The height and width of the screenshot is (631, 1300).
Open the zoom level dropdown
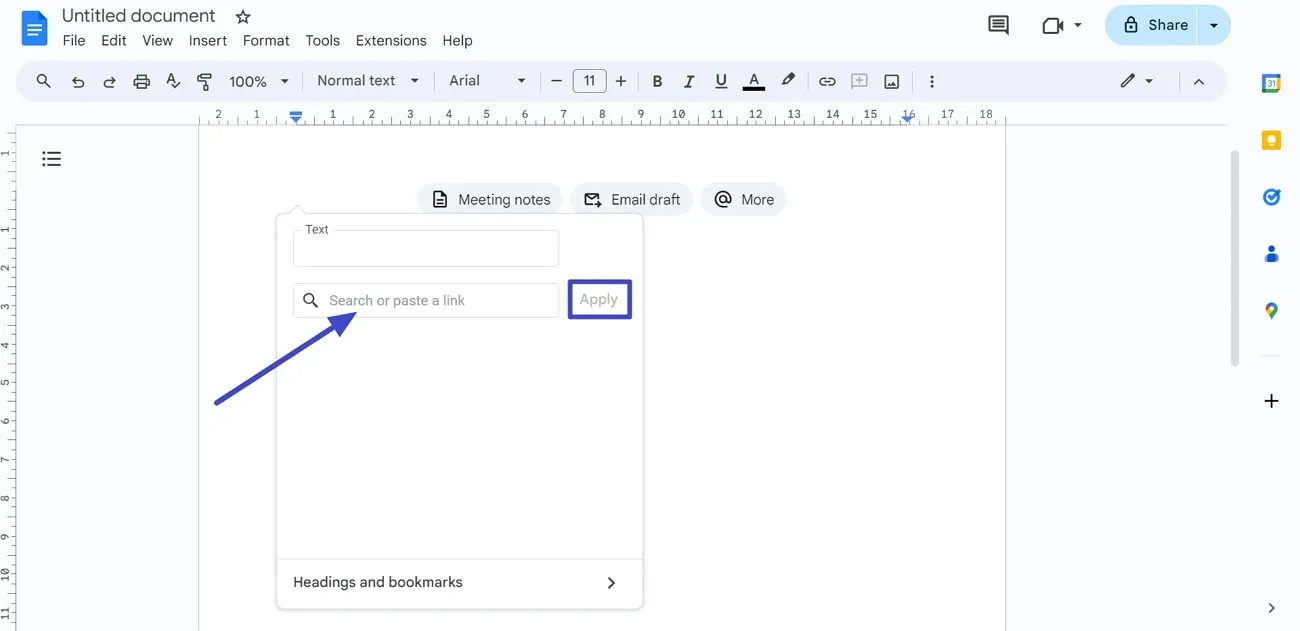click(257, 81)
